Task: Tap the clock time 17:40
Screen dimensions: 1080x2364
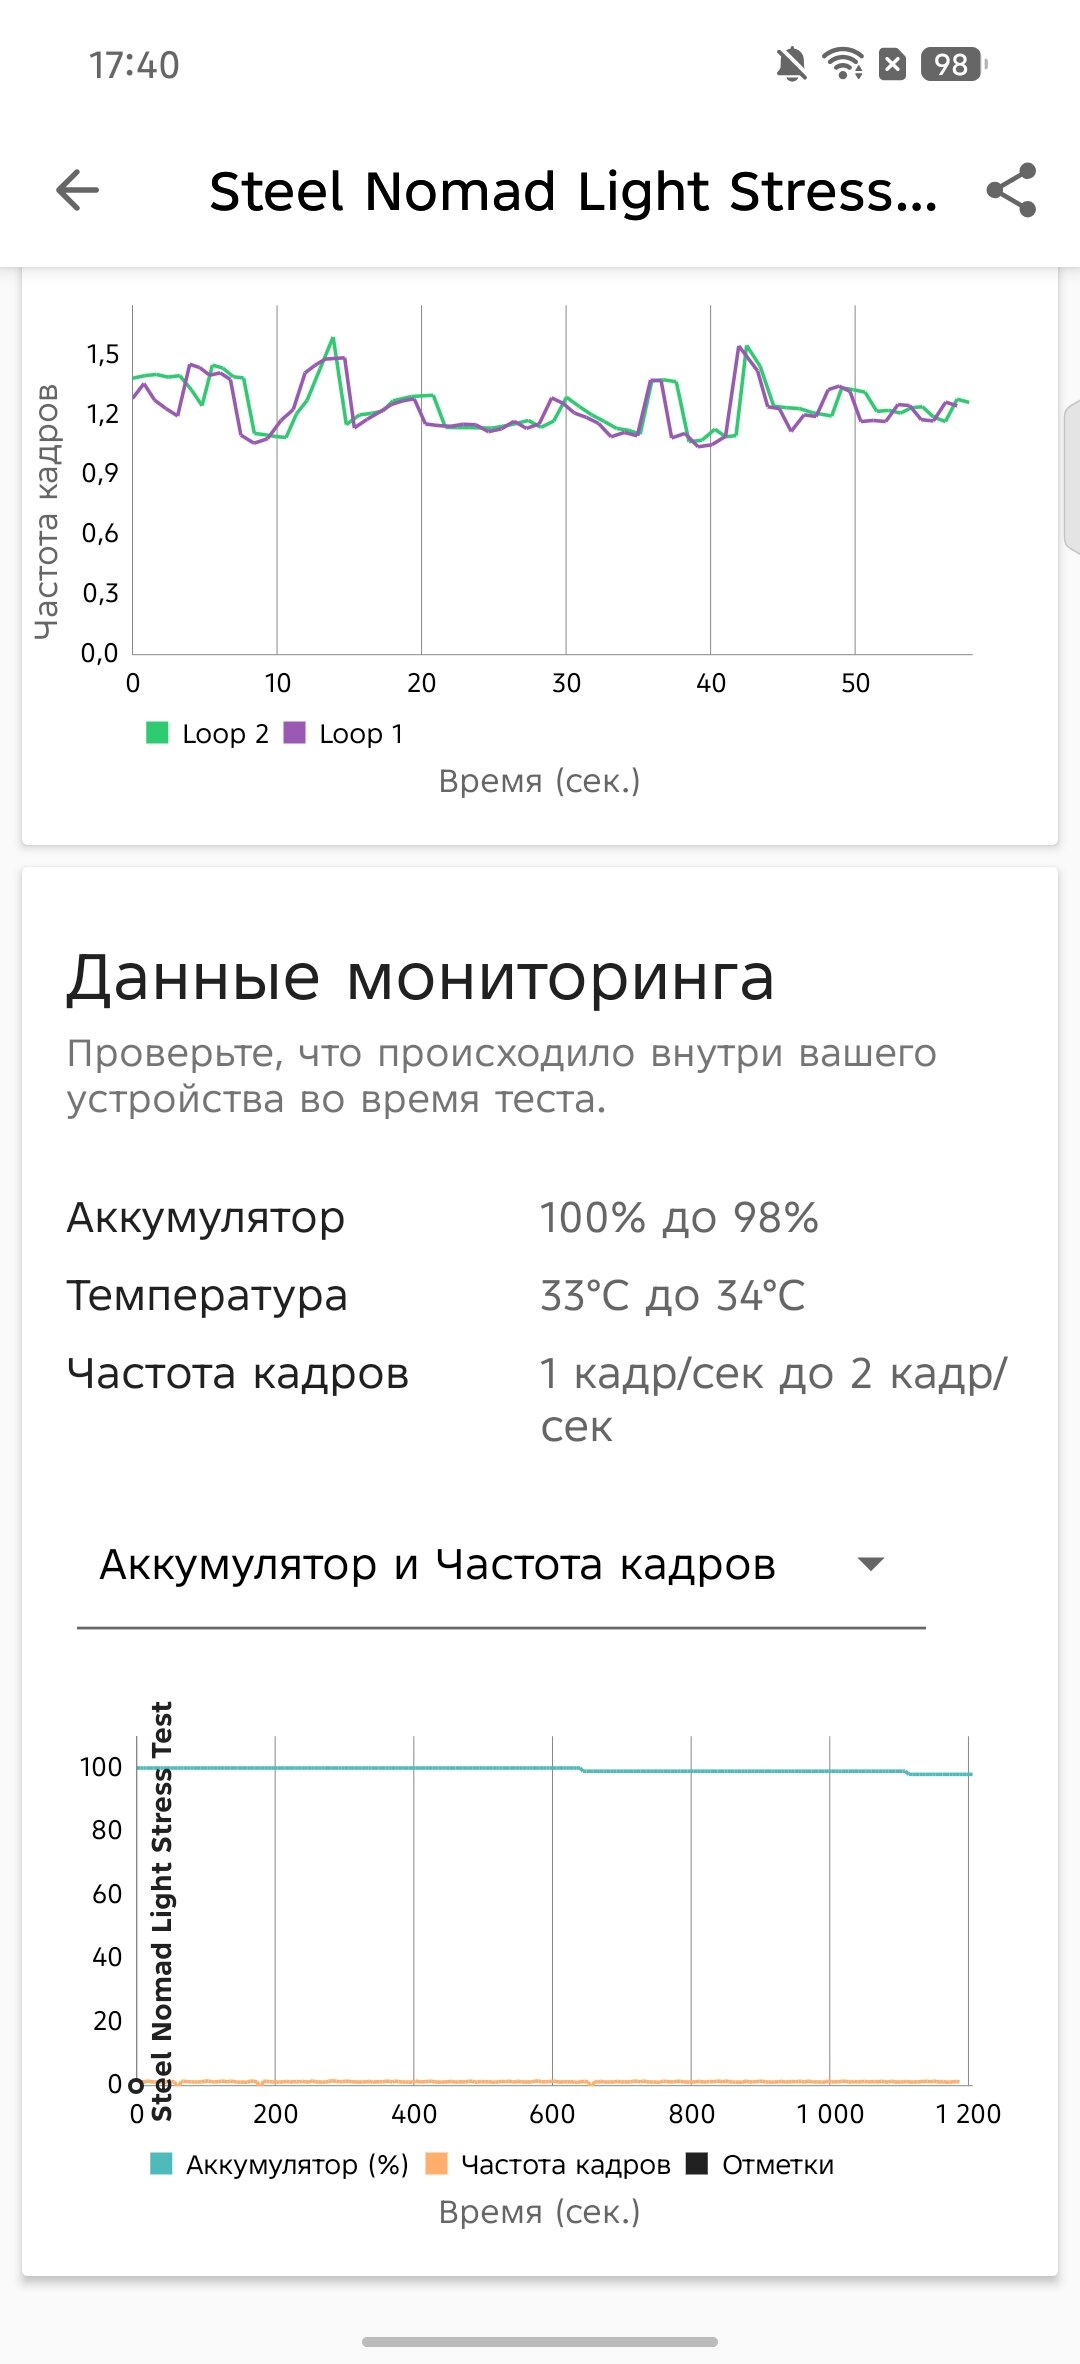Action: point(134,66)
